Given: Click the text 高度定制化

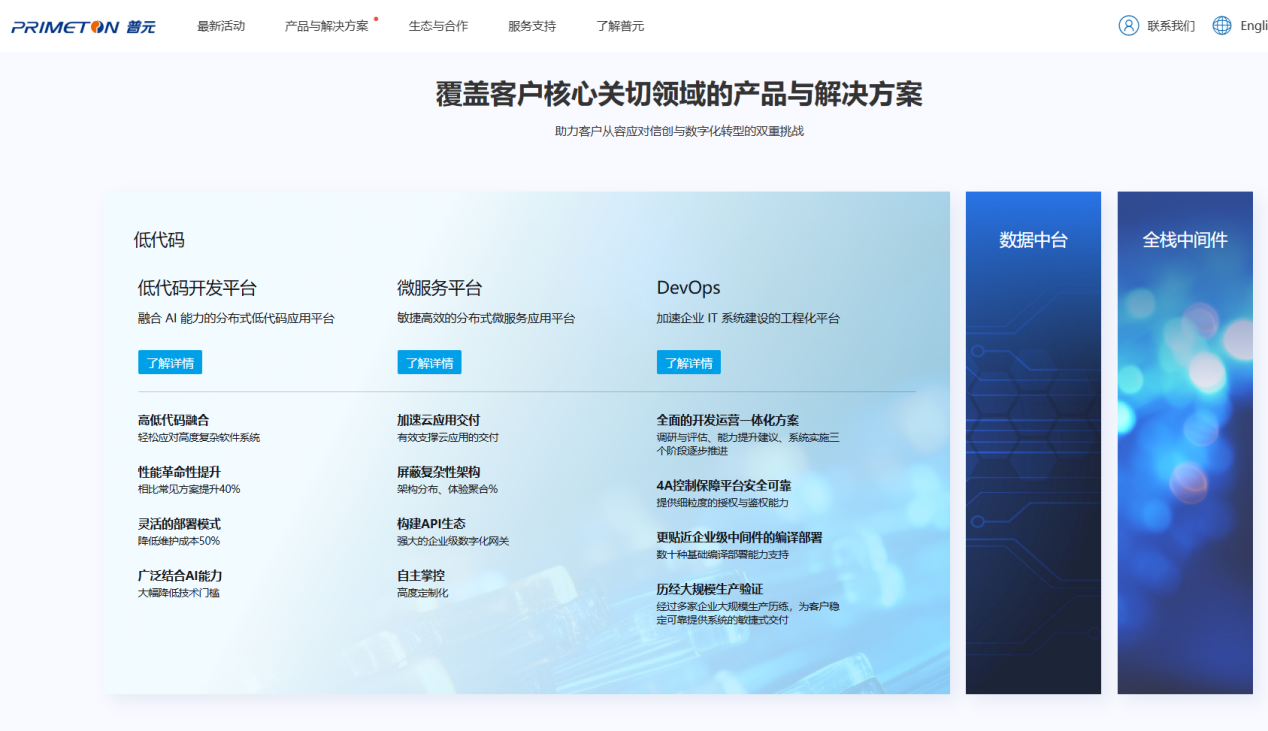Looking at the screenshot, I should click(423, 593).
